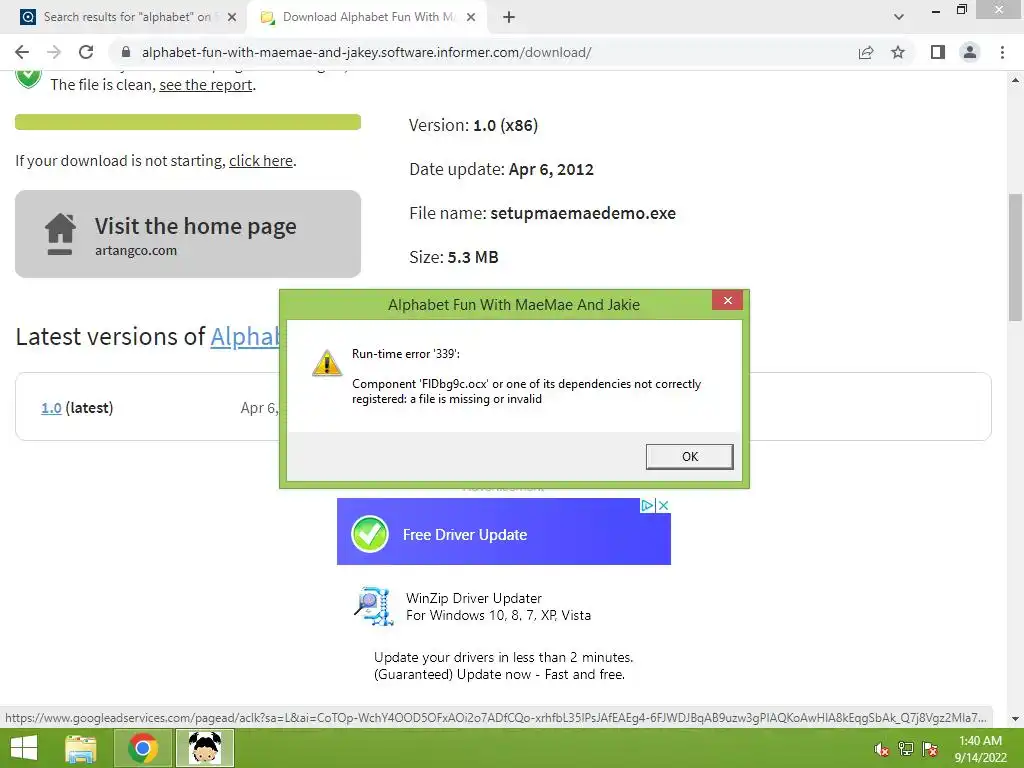Click the 'Update your drivers' ad text
Image resolution: width=1024 pixels, height=768 pixels.
click(504, 666)
